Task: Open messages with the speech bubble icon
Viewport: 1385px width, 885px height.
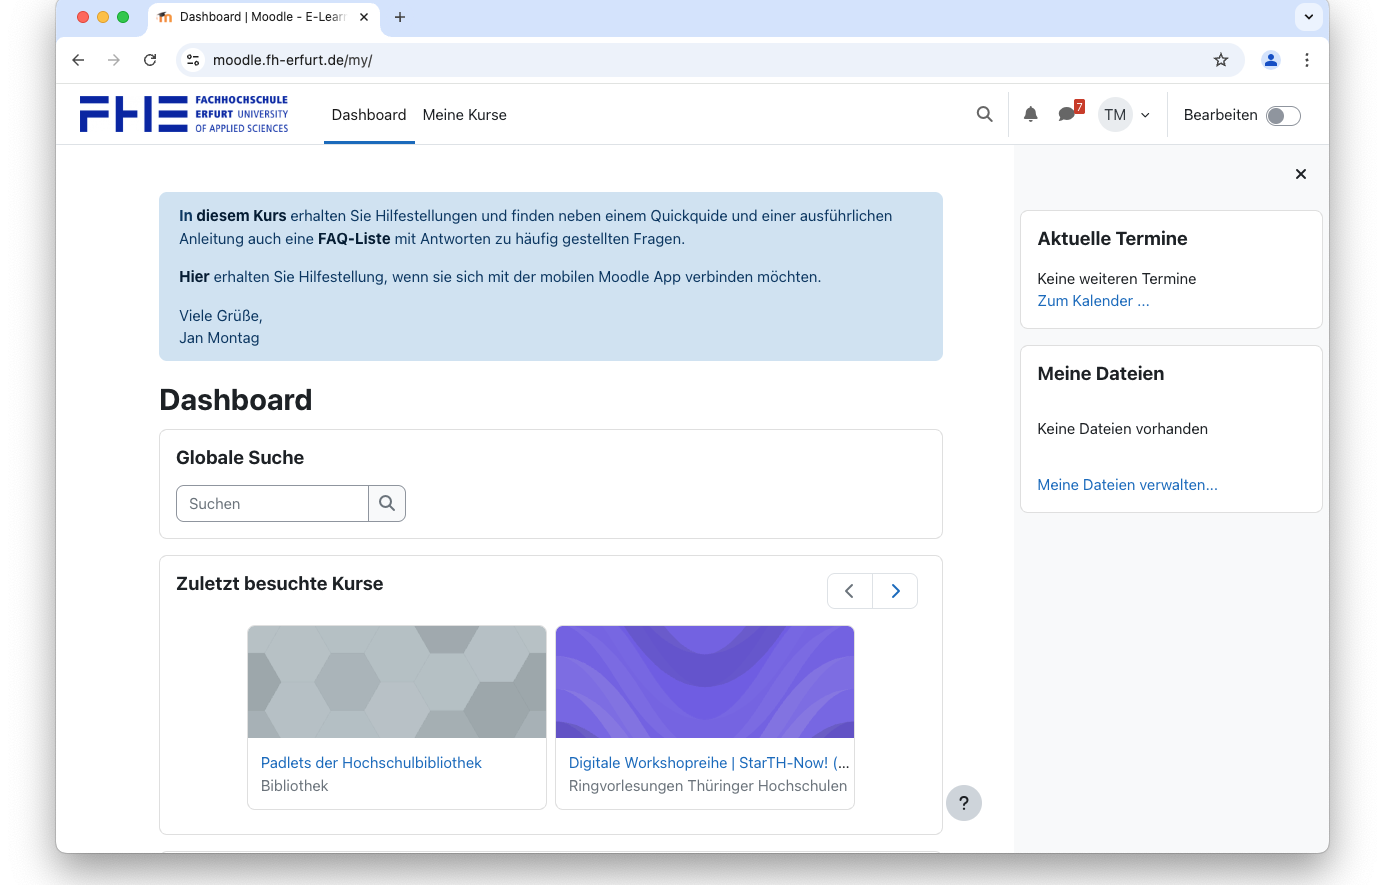Action: pyautogui.click(x=1067, y=115)
